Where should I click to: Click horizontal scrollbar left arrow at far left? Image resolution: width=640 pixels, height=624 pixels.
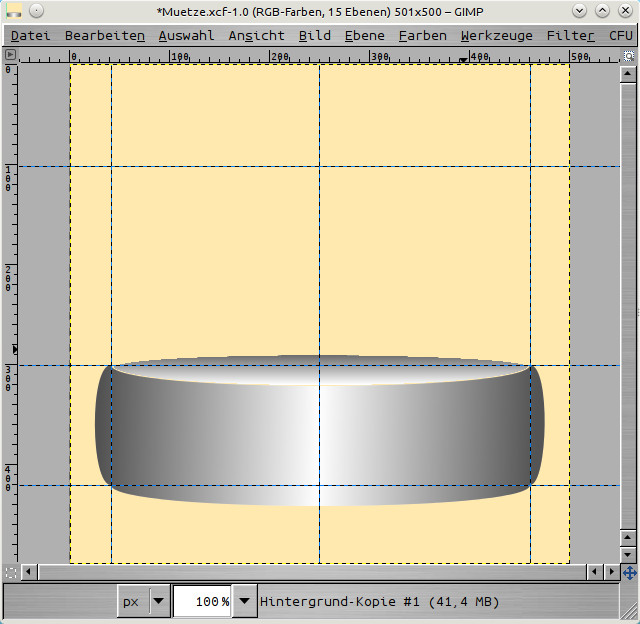(x=28, y=572)
